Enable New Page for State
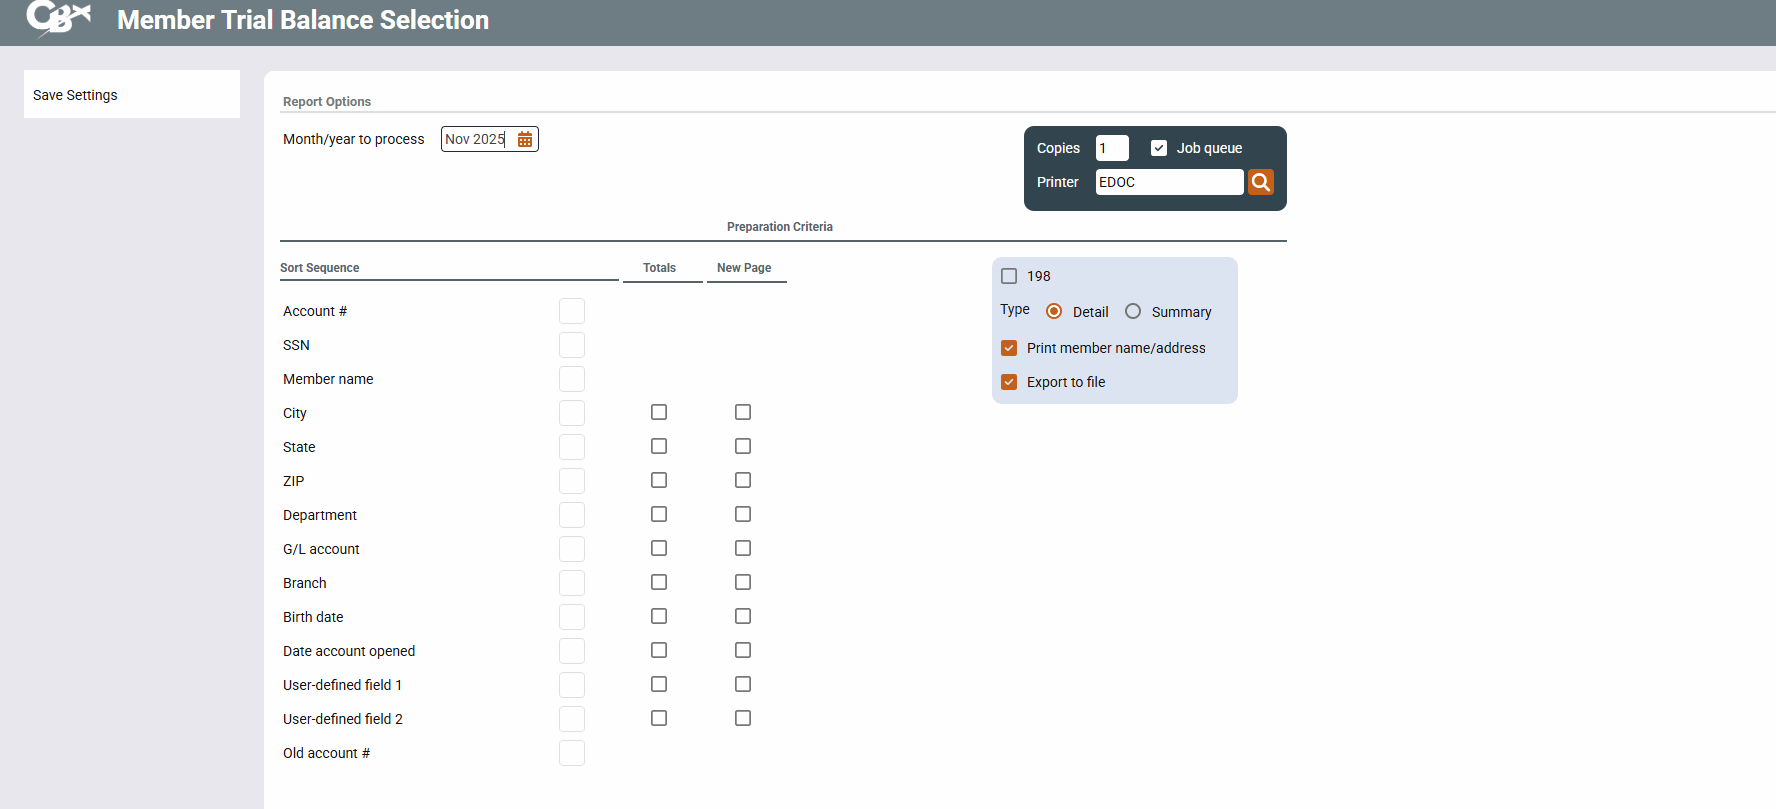1776x809 pixels. tap(743, 446)
